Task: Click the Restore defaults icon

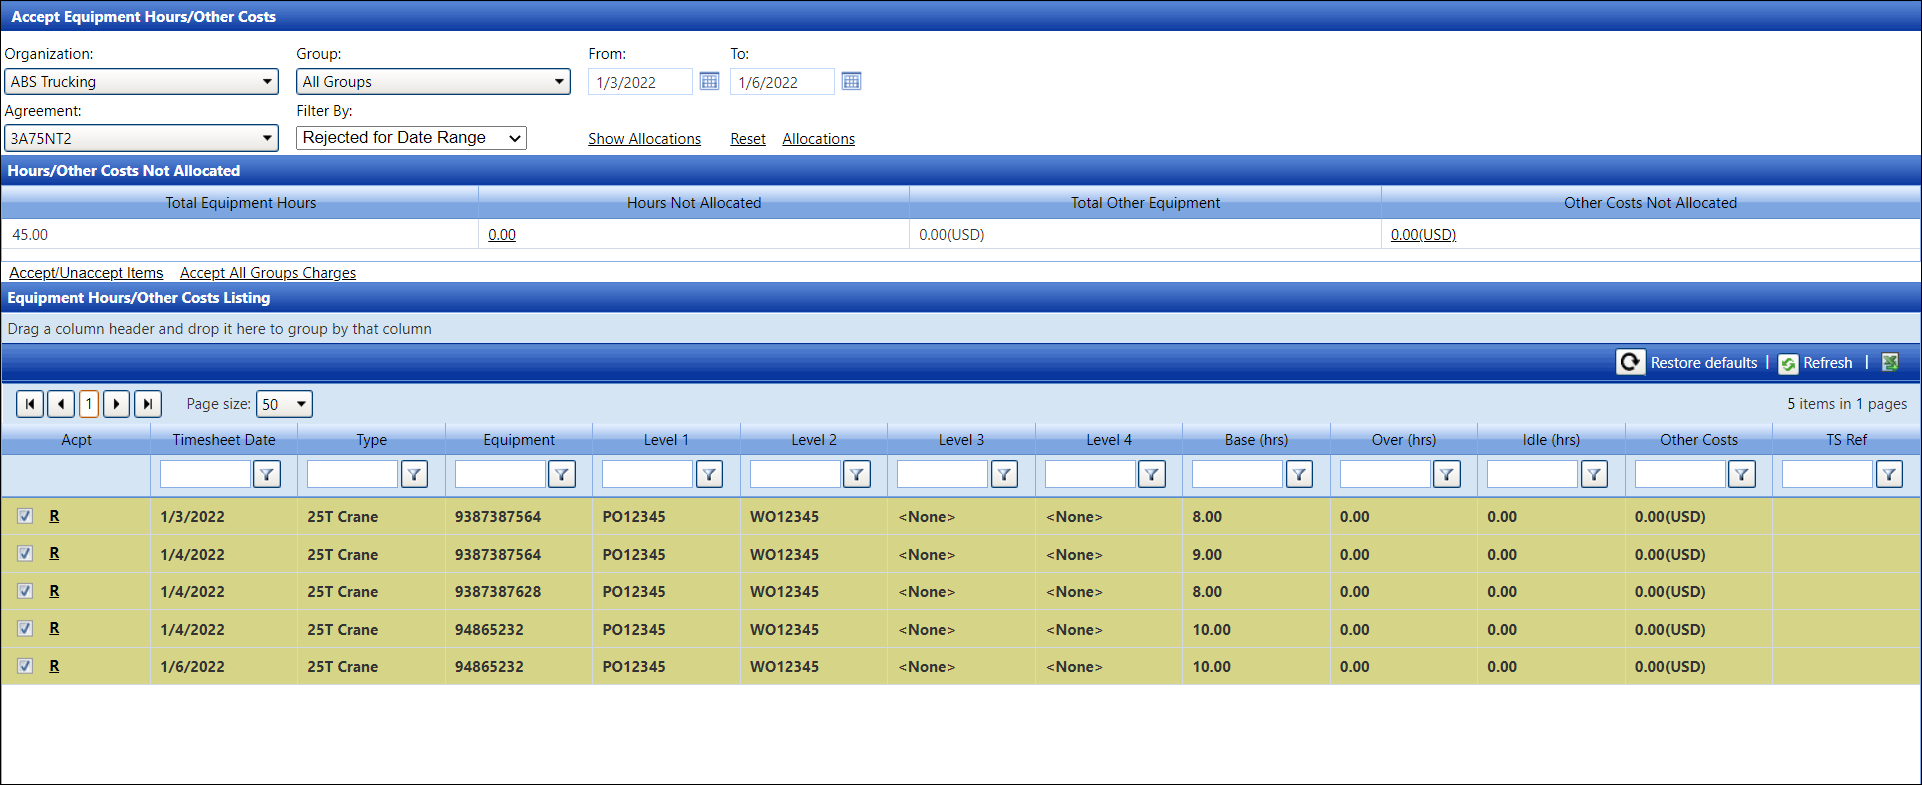Action: (1630, 362)
